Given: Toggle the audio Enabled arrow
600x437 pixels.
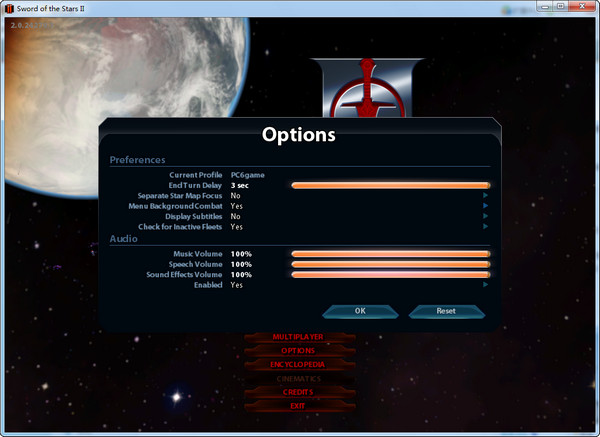Looking at the screenshot, I should 485,285.
